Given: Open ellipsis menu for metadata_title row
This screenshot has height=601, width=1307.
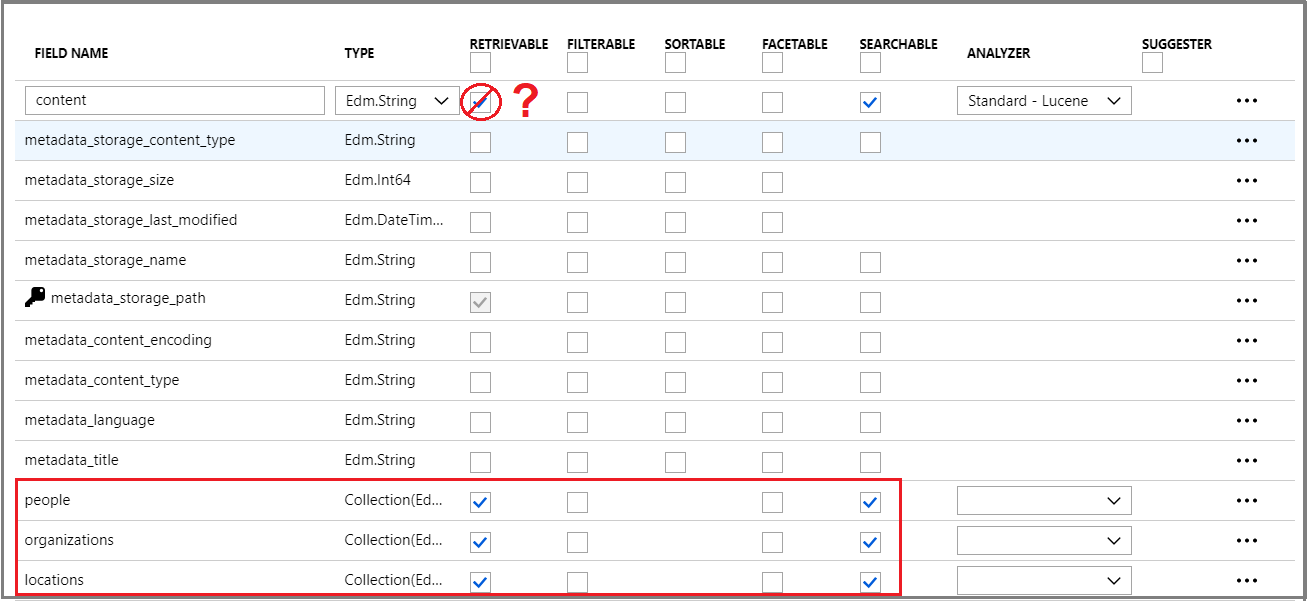Looking at the screenshot, I should tap(1246, 461).
